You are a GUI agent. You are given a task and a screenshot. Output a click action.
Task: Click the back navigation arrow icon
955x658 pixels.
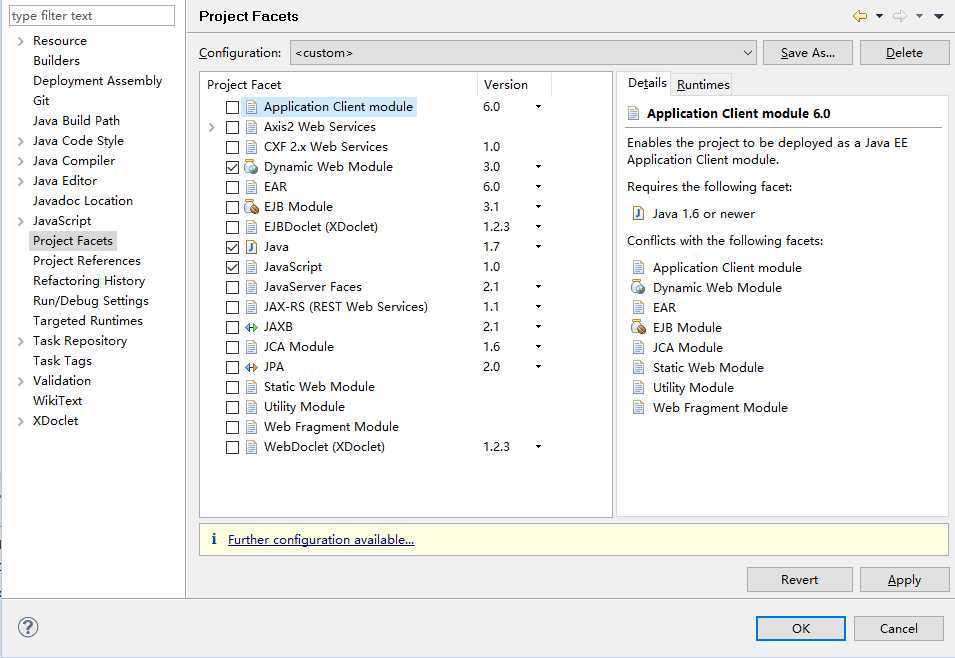859,16
